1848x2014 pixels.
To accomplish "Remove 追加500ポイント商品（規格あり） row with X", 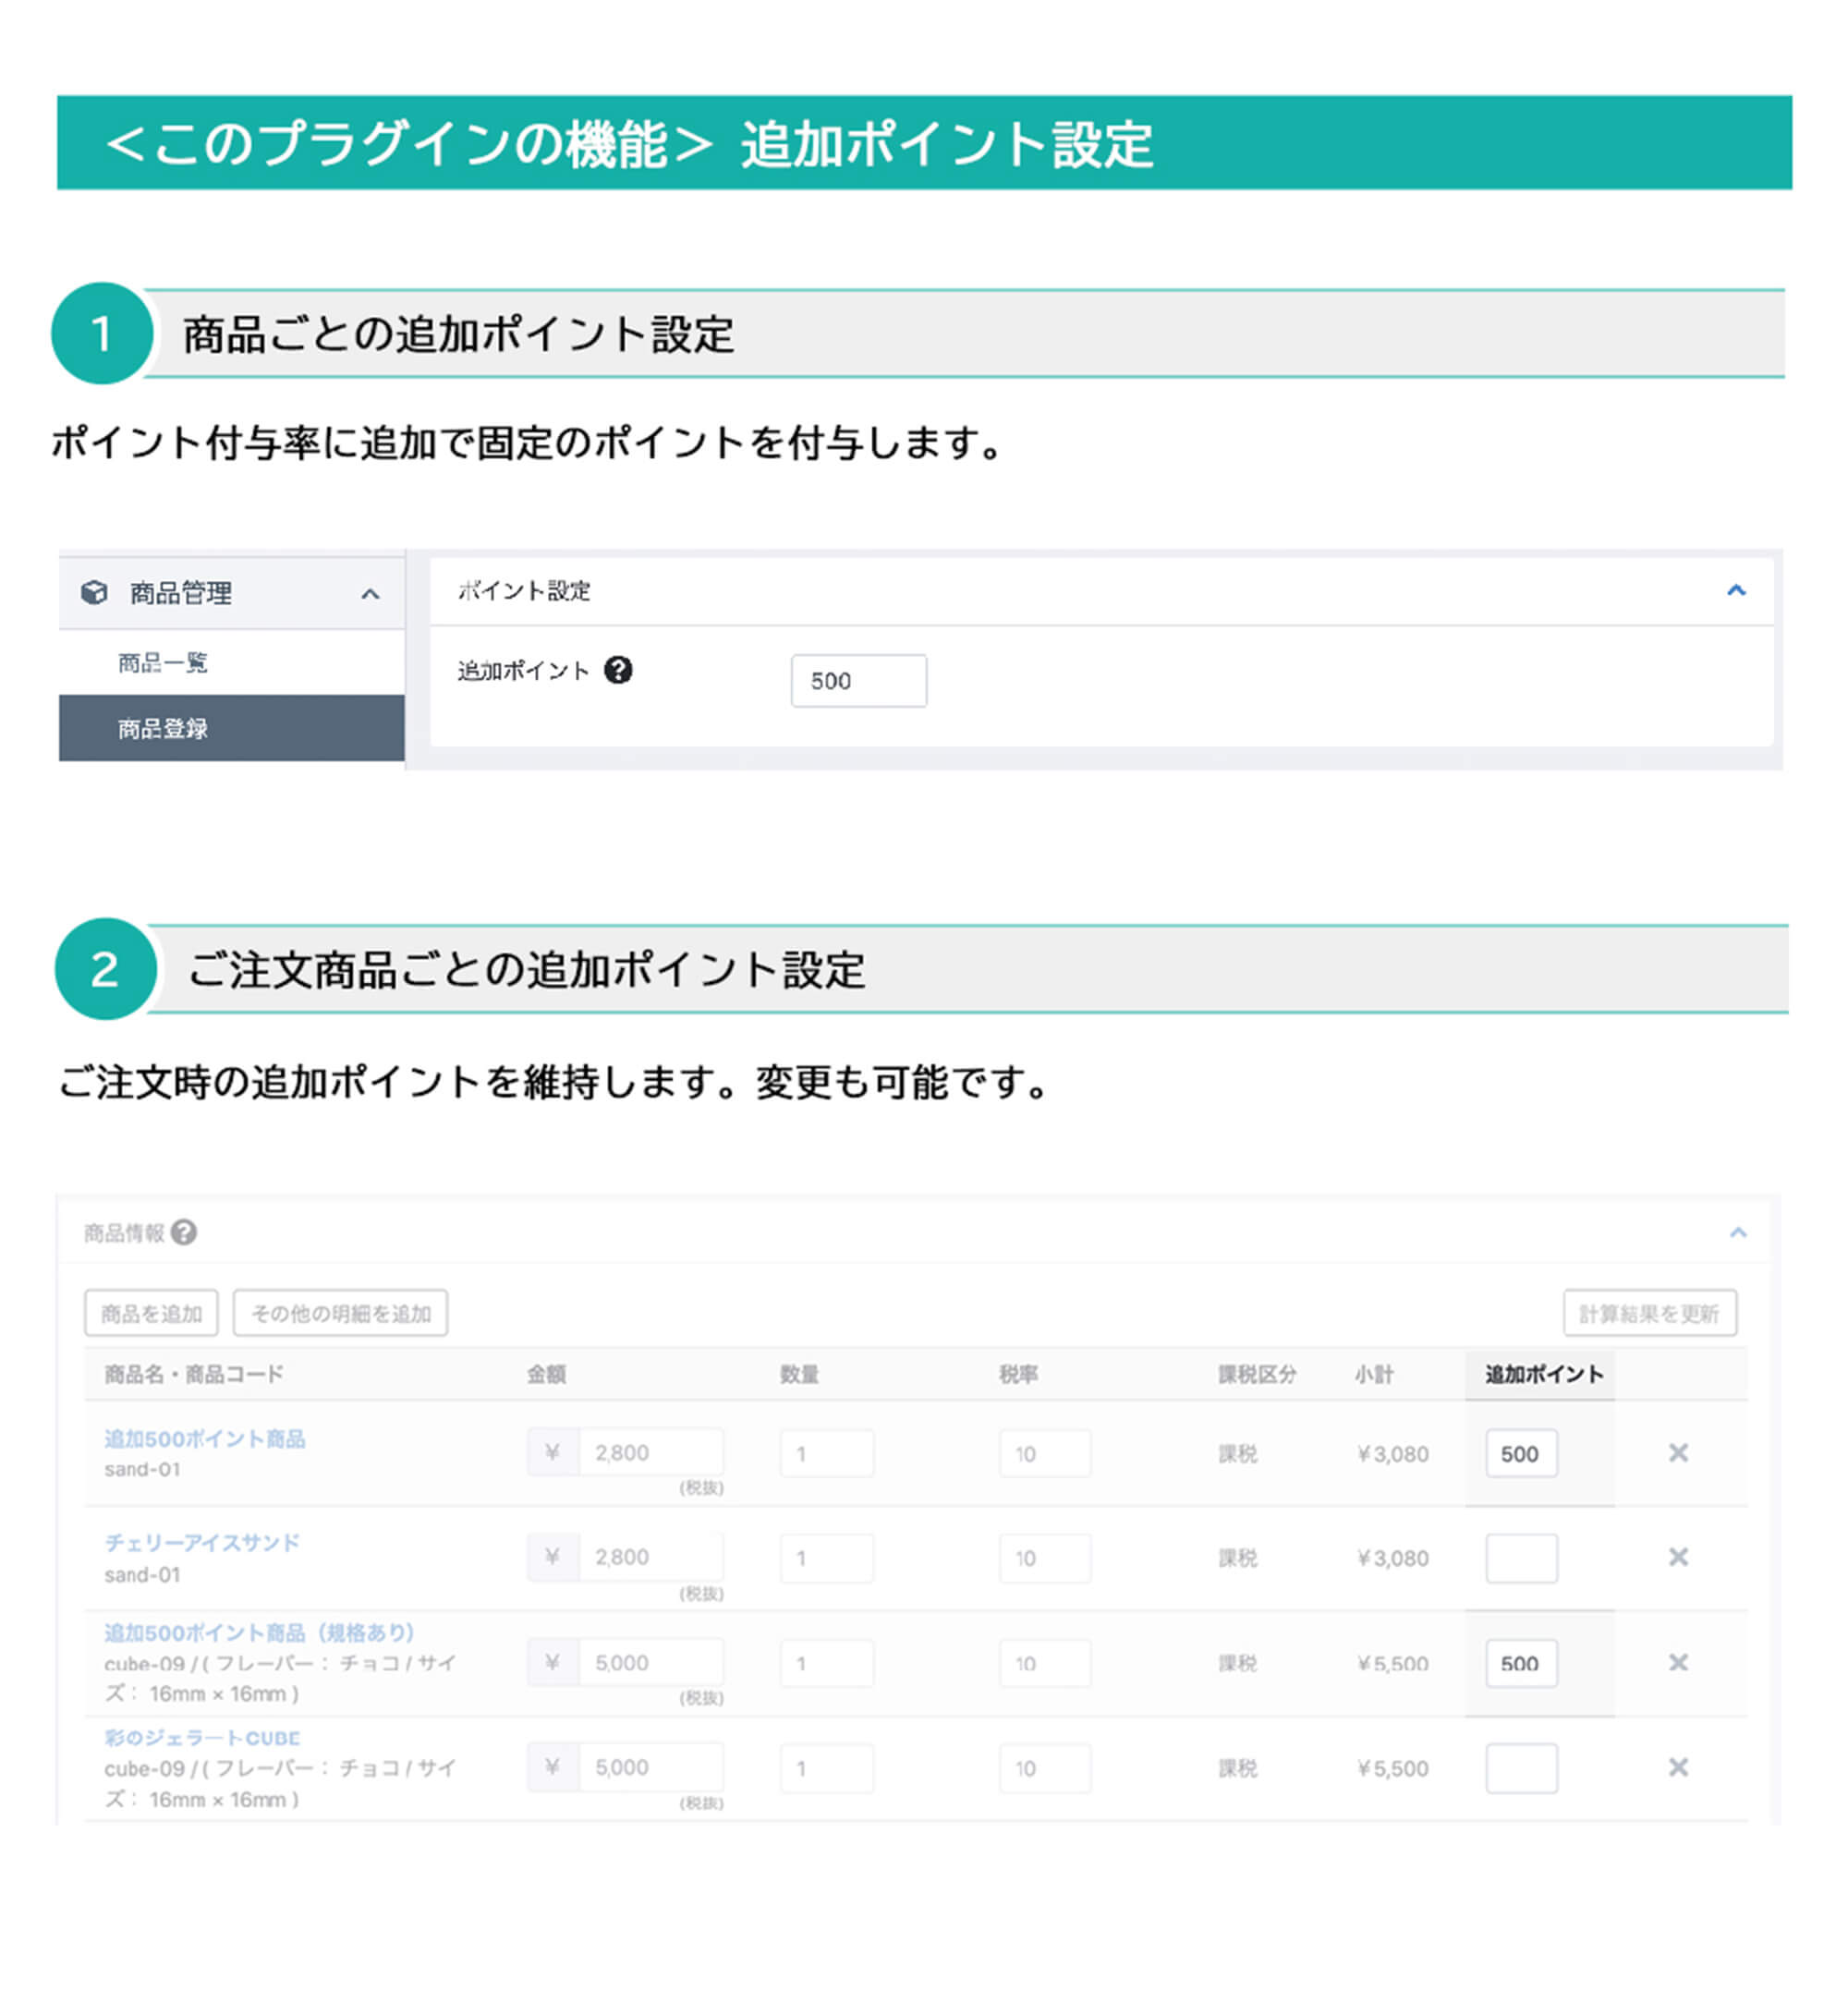I will (1679, 1662).
